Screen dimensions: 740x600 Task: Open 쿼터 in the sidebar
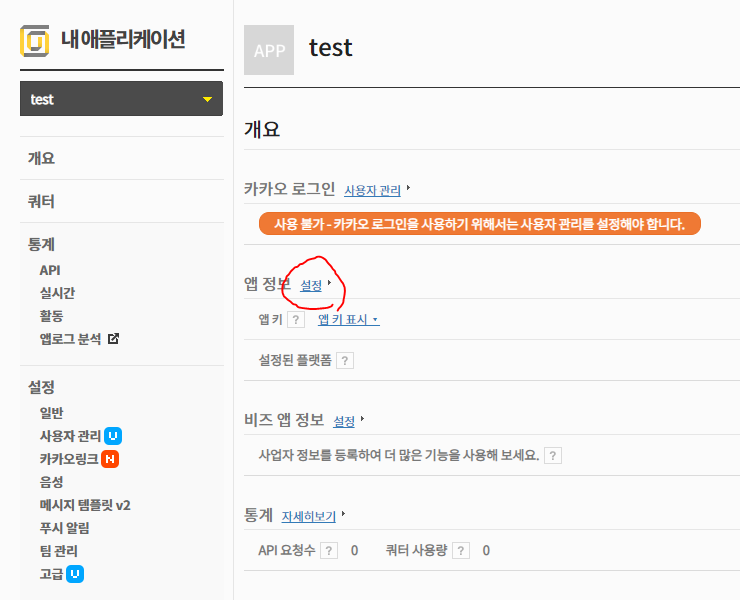[42, 202]
